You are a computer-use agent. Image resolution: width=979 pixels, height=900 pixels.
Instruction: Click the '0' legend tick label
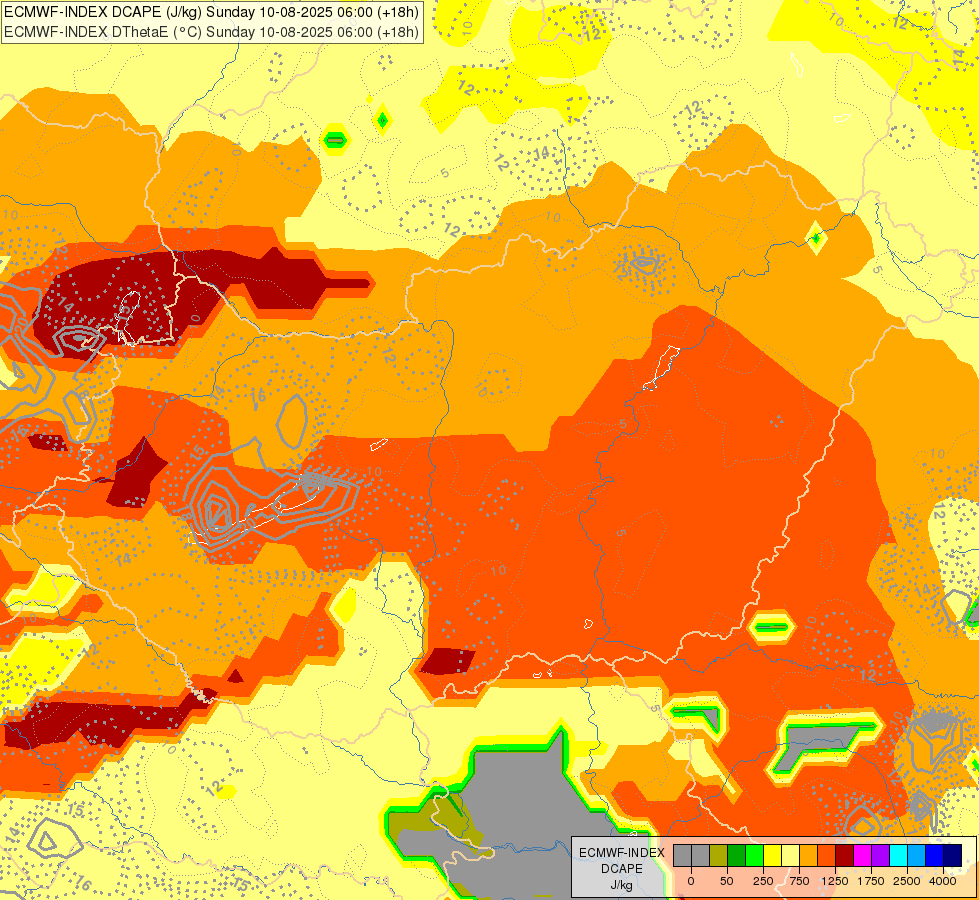pyautogui.click(x=691, y=881)
